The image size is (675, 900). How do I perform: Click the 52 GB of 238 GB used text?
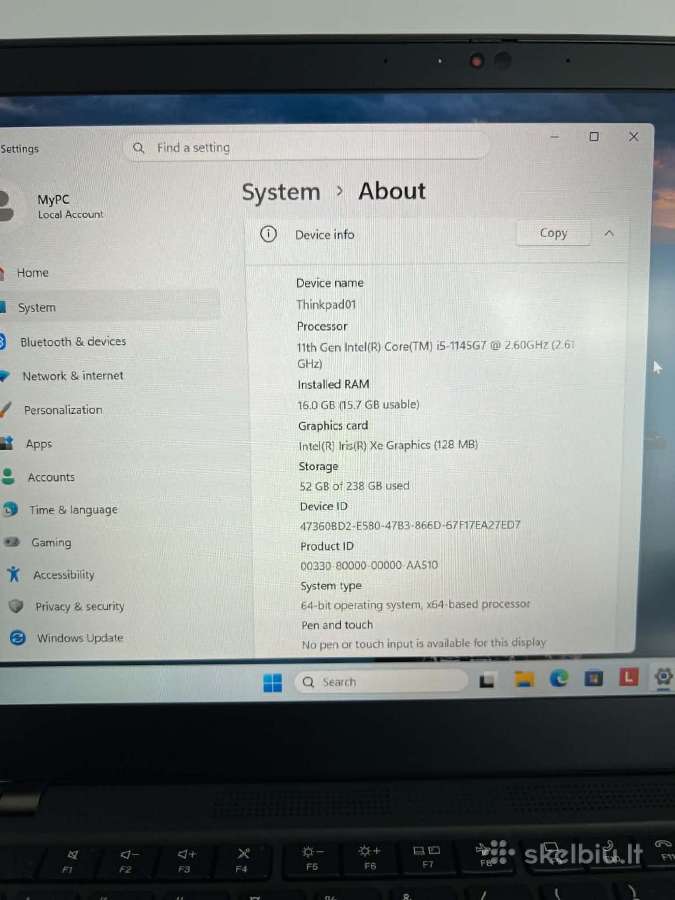point(354,486)
